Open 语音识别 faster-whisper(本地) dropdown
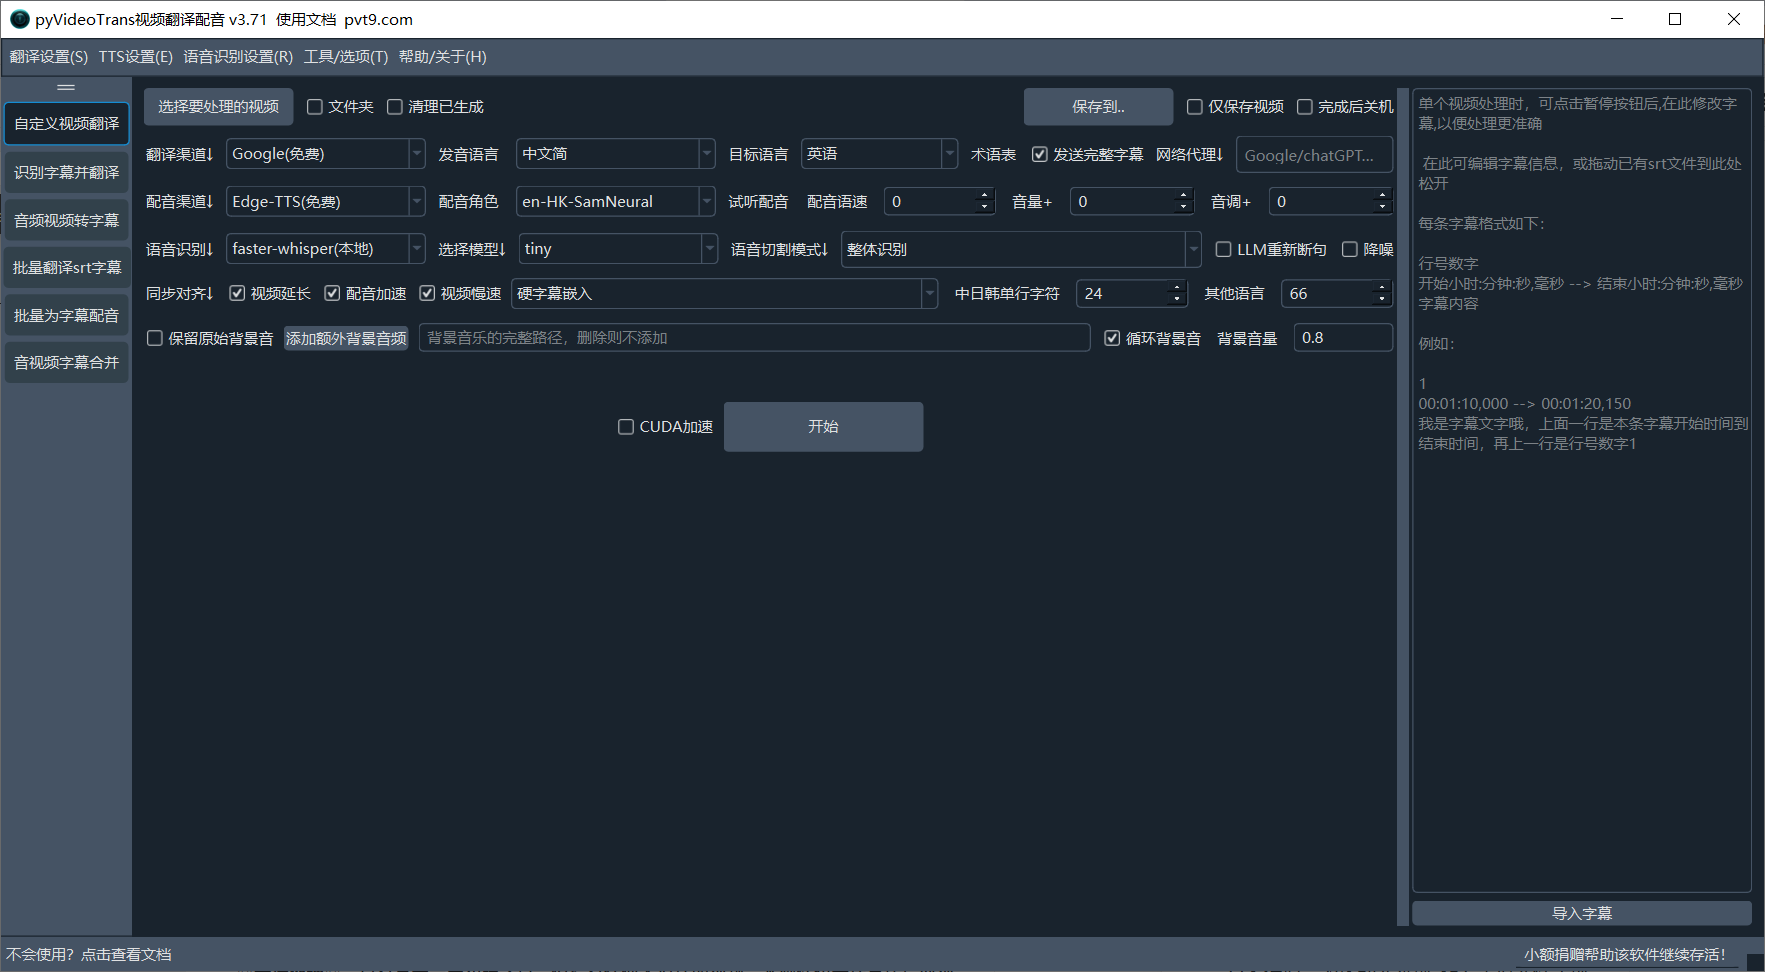This screenshot has width=1765, height=972. [326, 249]
